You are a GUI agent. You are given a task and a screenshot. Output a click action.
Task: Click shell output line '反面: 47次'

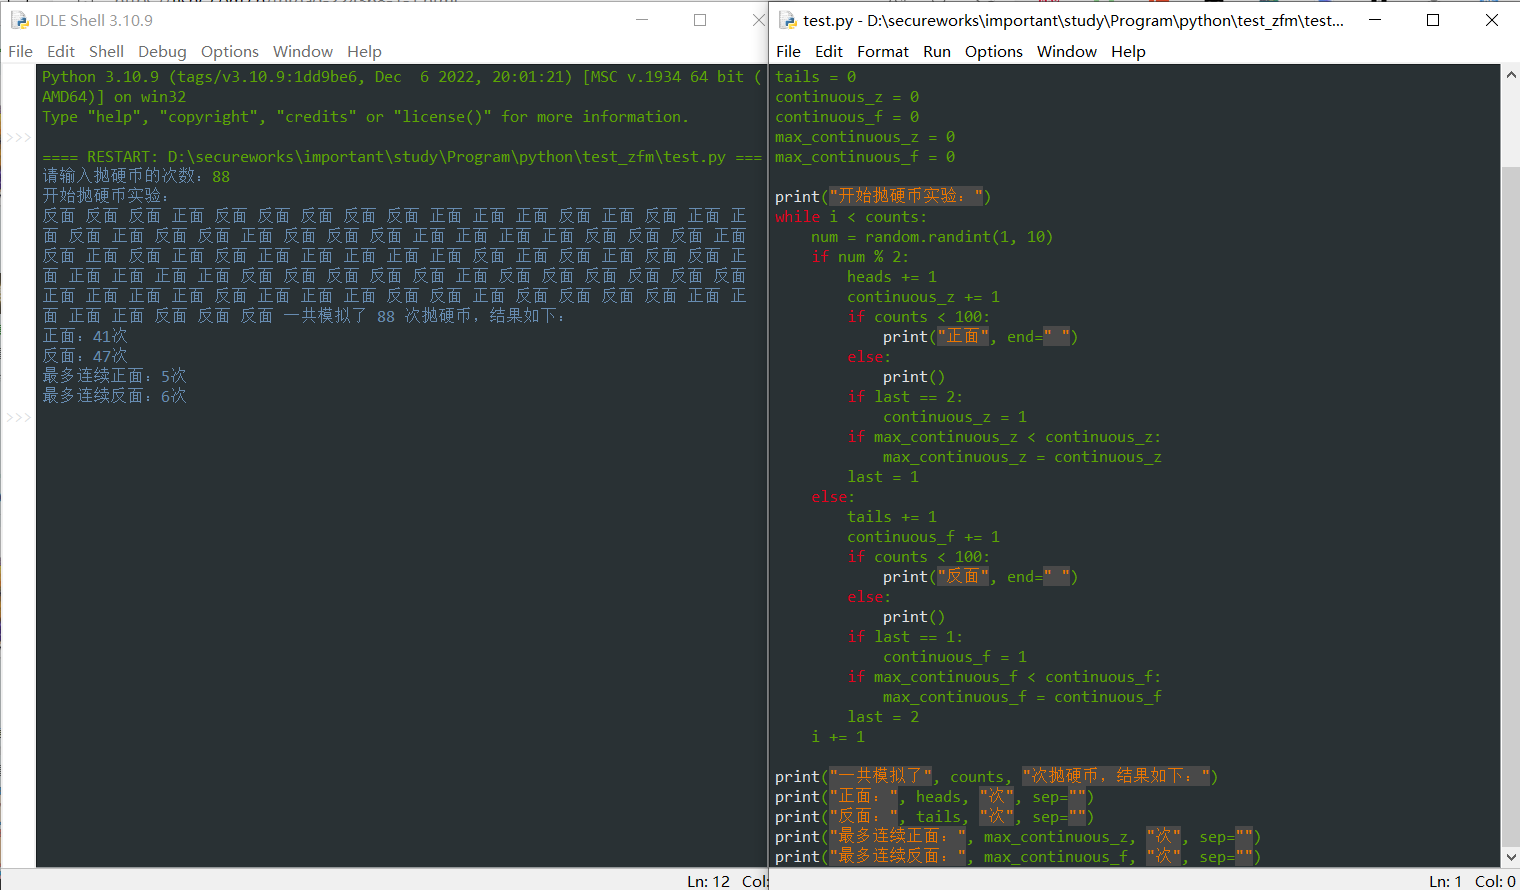pos(85,356)
